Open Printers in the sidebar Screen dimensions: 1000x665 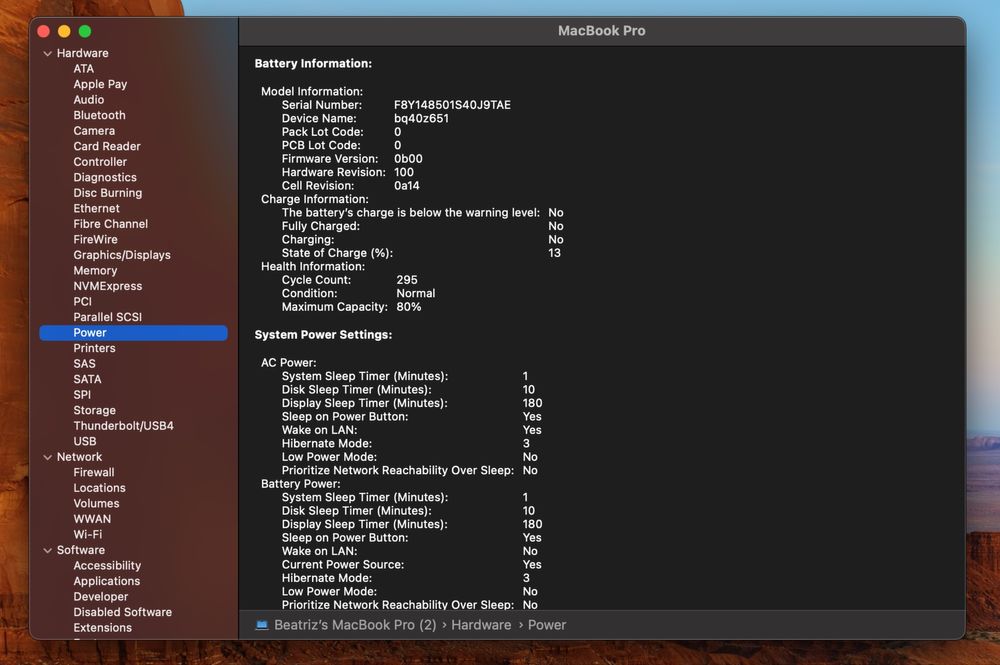pyautogui.click(x=94, y=348)
